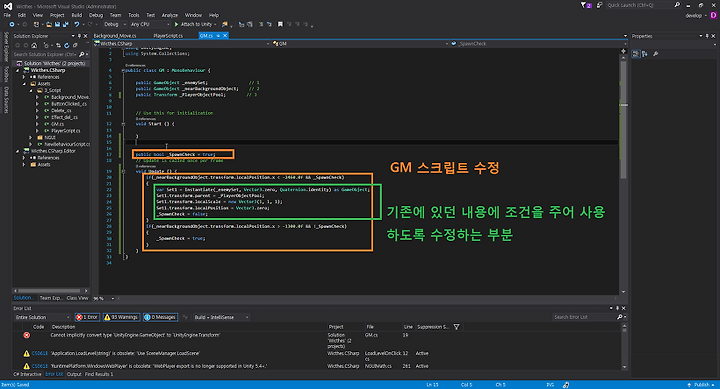Open the File menu
This screenshot has height=389, width=720.
[x=7, y=15]
